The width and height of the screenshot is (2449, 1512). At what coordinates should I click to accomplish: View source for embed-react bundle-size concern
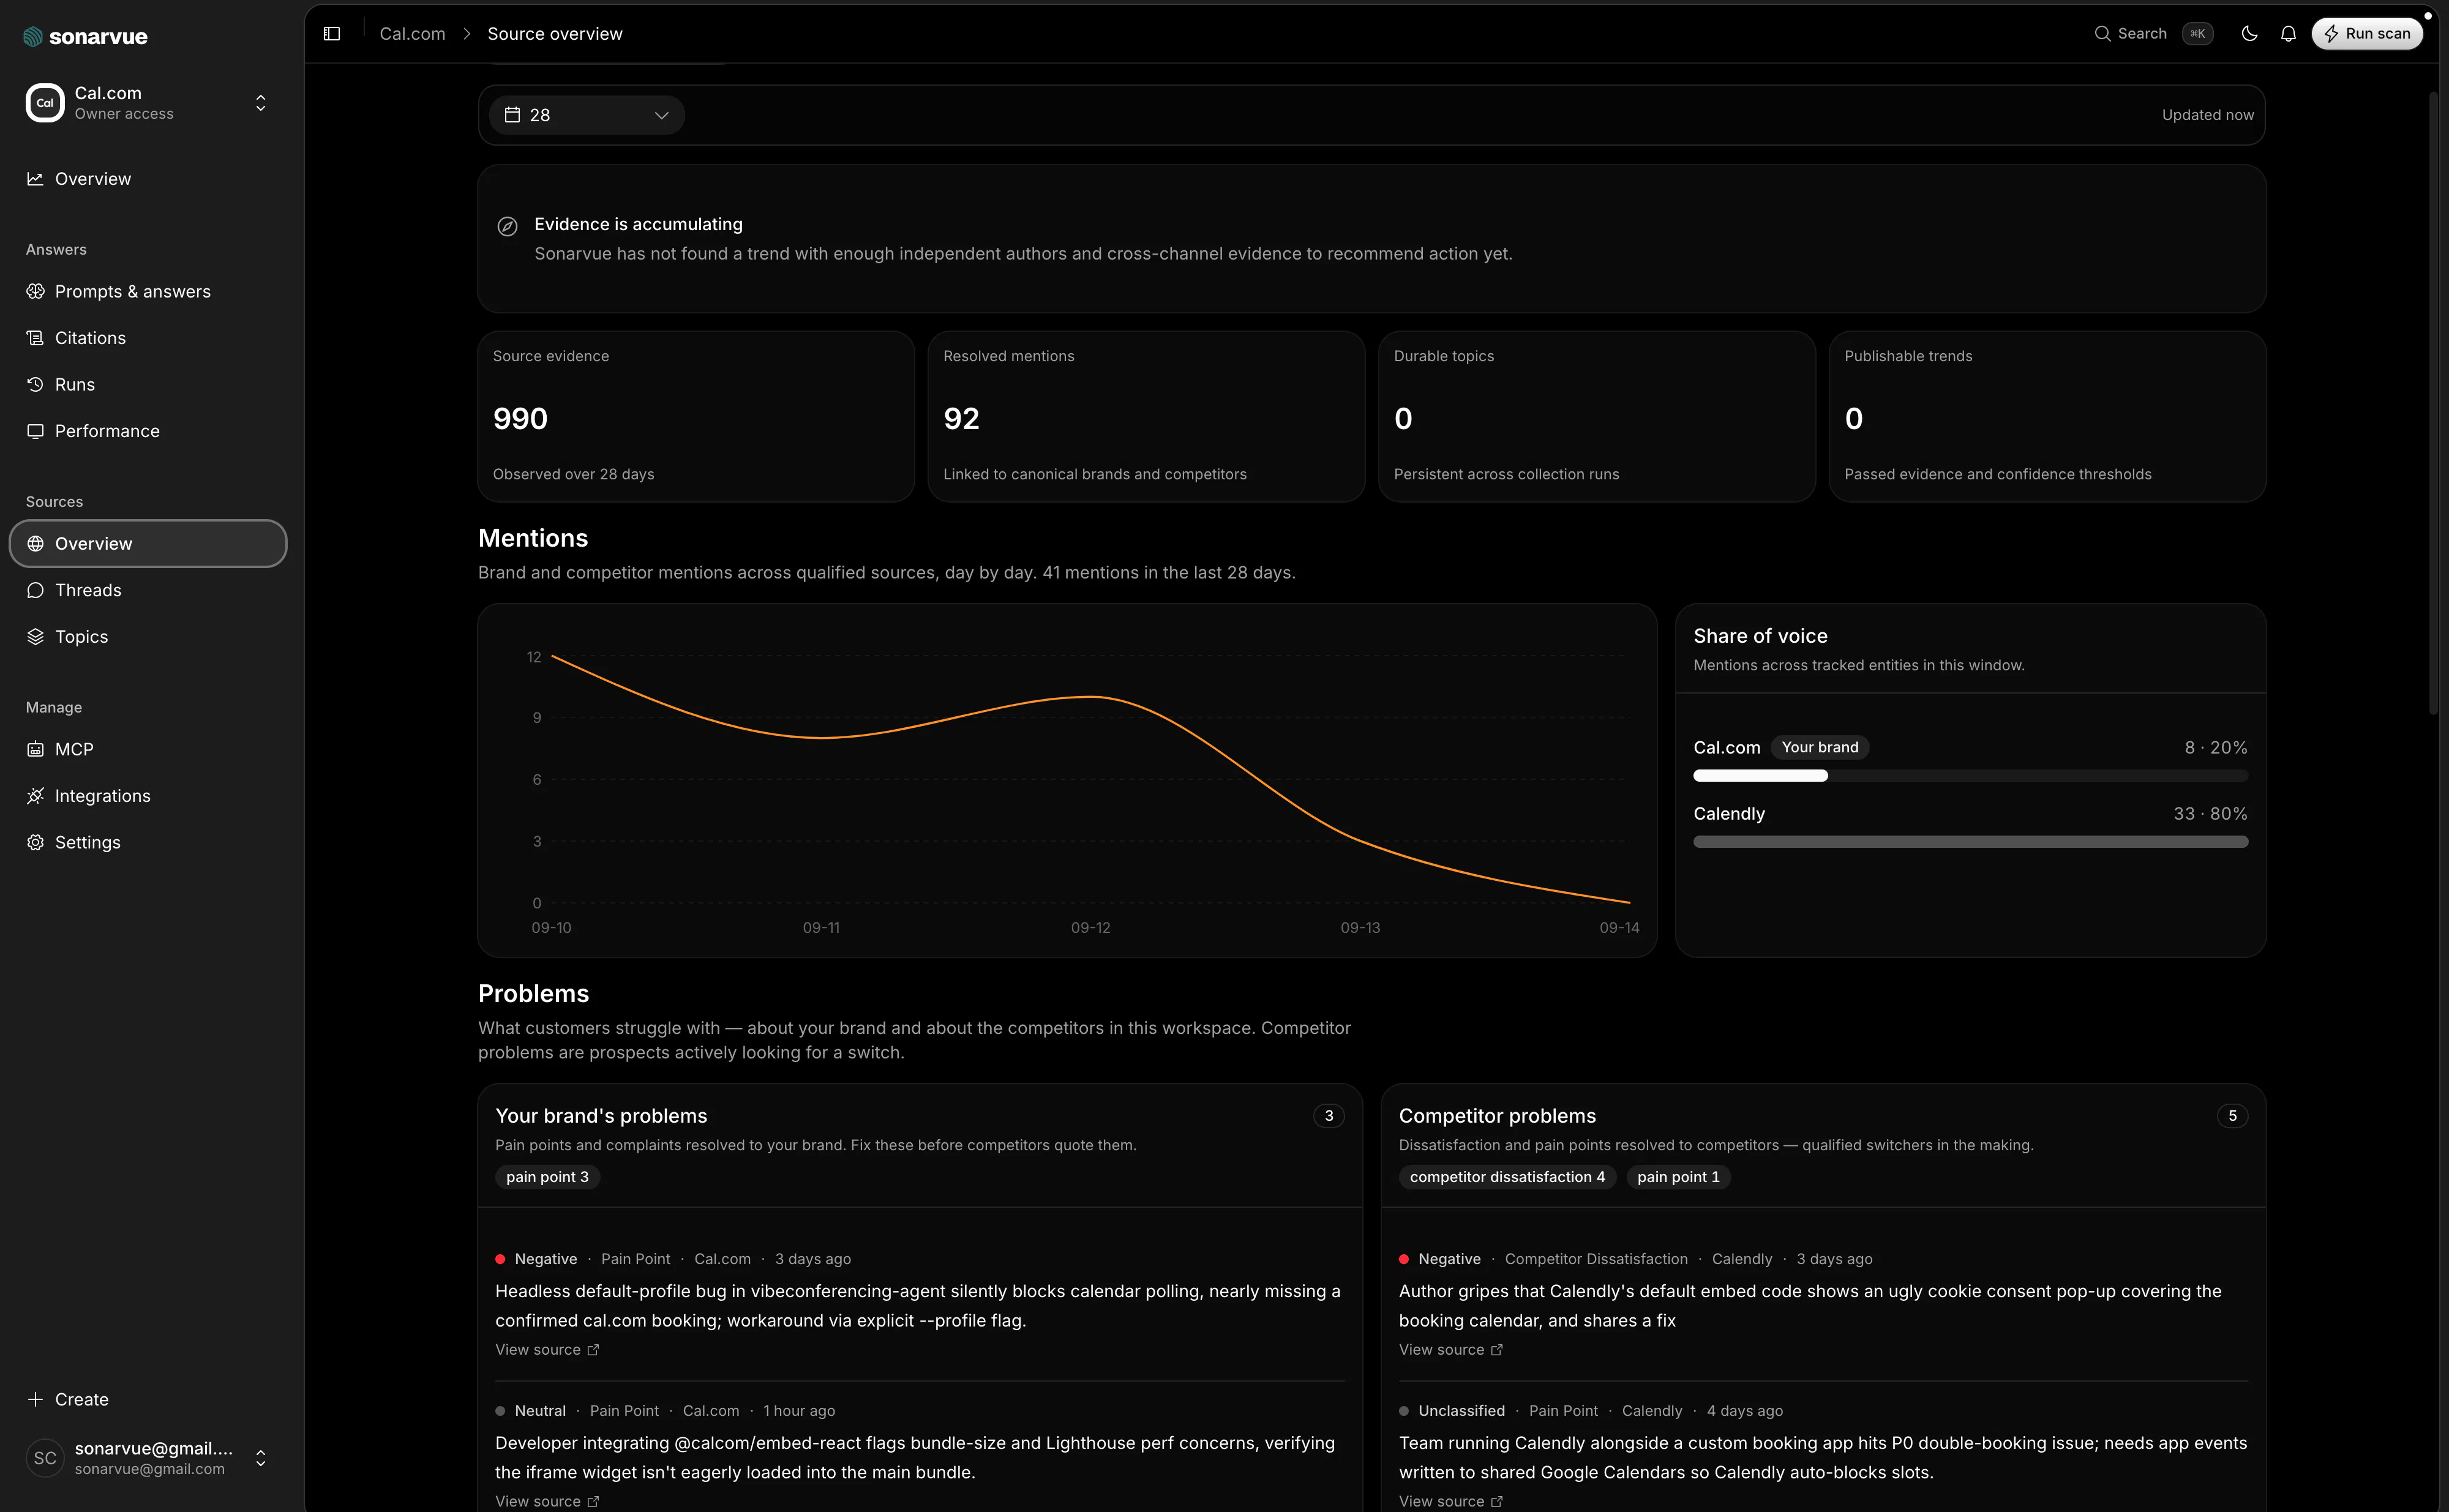[547, 1501]
